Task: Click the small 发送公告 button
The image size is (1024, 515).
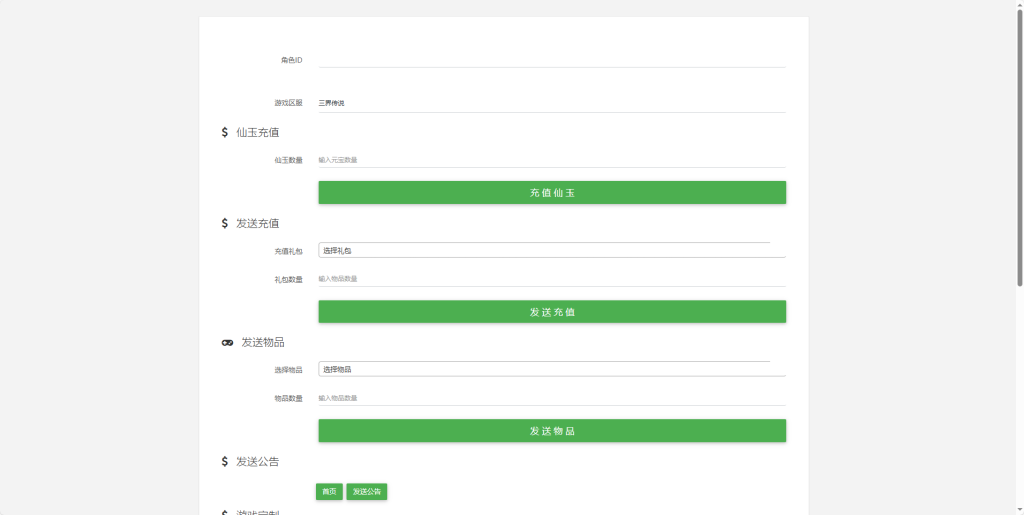Action: coord(366,492)
